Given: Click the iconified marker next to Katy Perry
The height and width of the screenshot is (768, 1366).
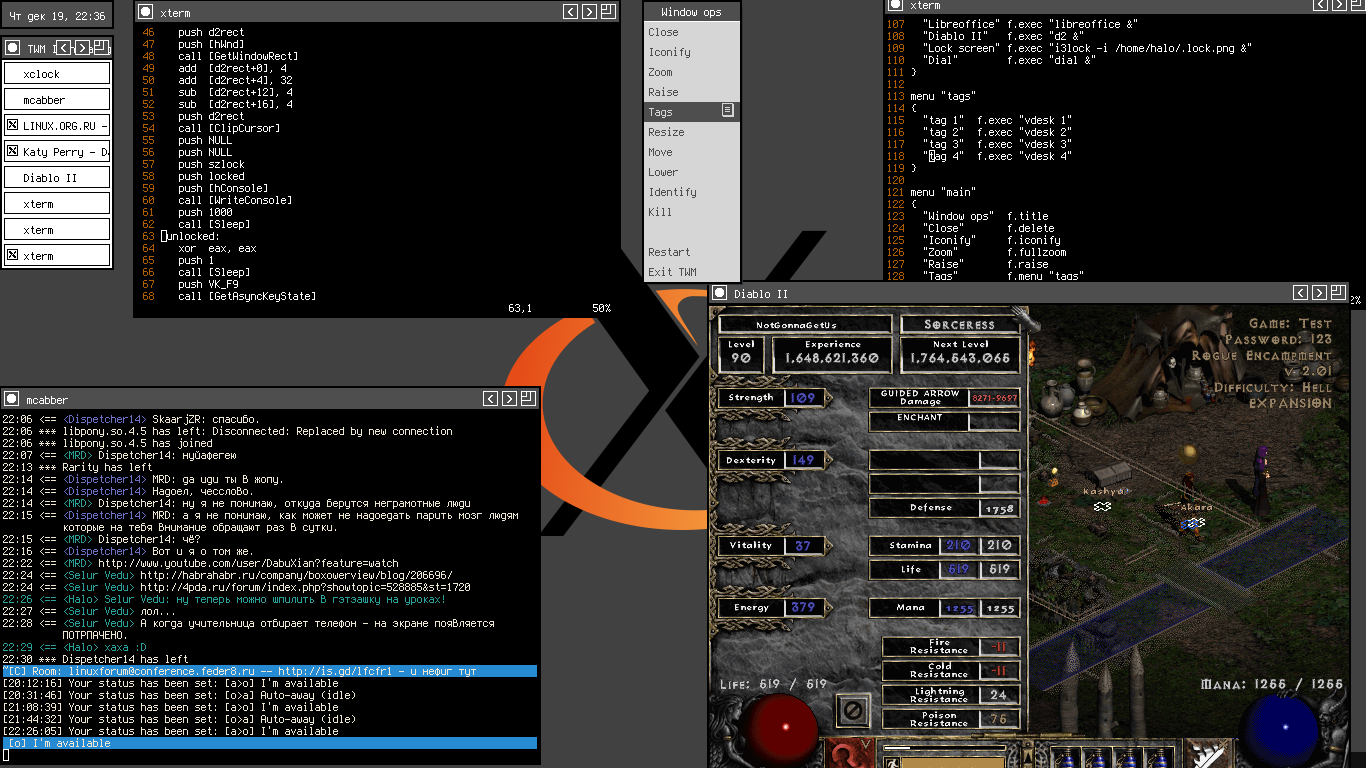Looking at the screenshot, I should pos(13,152).
